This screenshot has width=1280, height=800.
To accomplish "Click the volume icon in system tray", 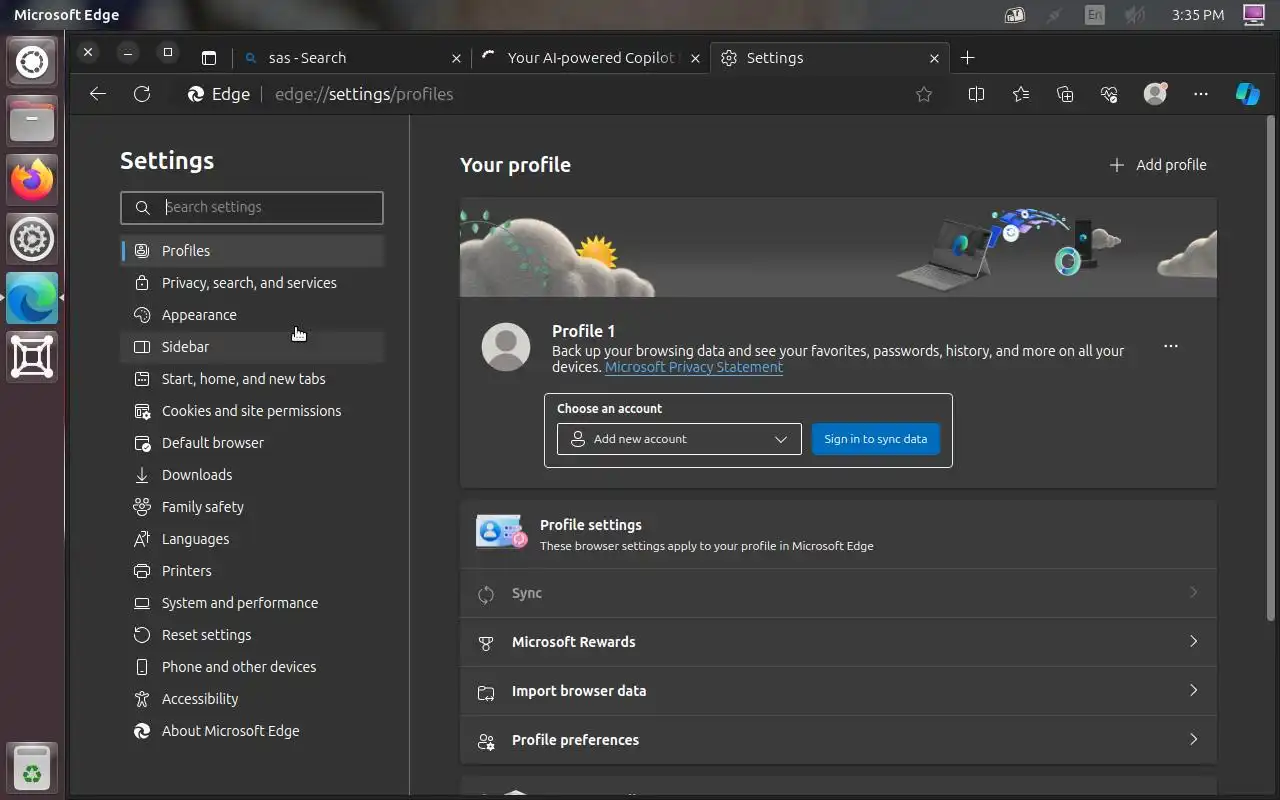I will click(x=1135, y=15).
